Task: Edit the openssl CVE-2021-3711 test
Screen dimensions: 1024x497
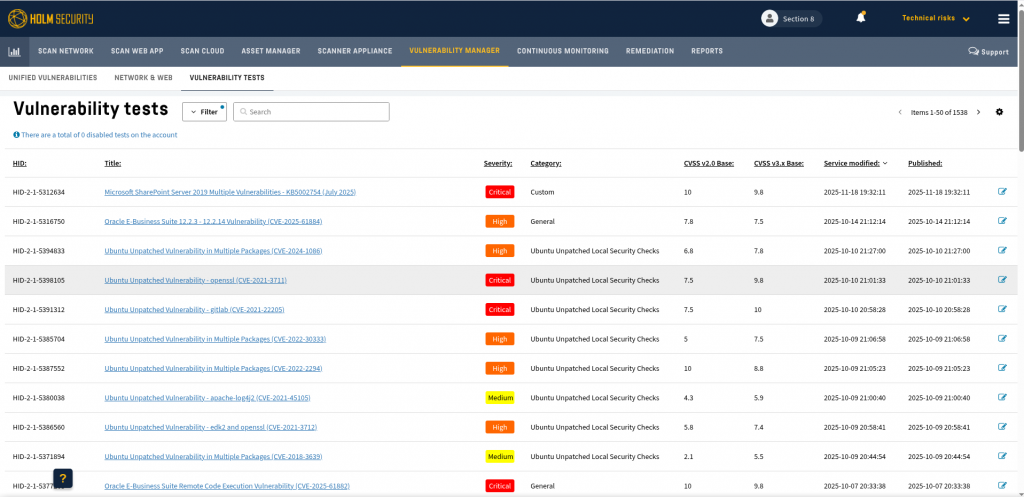Action: pyautogui.click(x=1002, y=280)
